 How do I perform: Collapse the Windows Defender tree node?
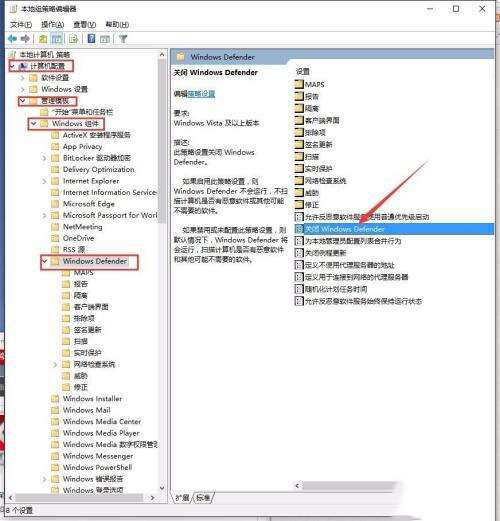44,261
